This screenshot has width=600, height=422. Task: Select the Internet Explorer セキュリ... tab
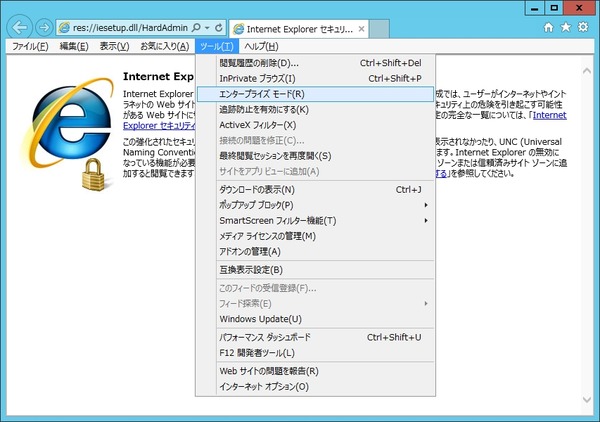click(298, 29)
